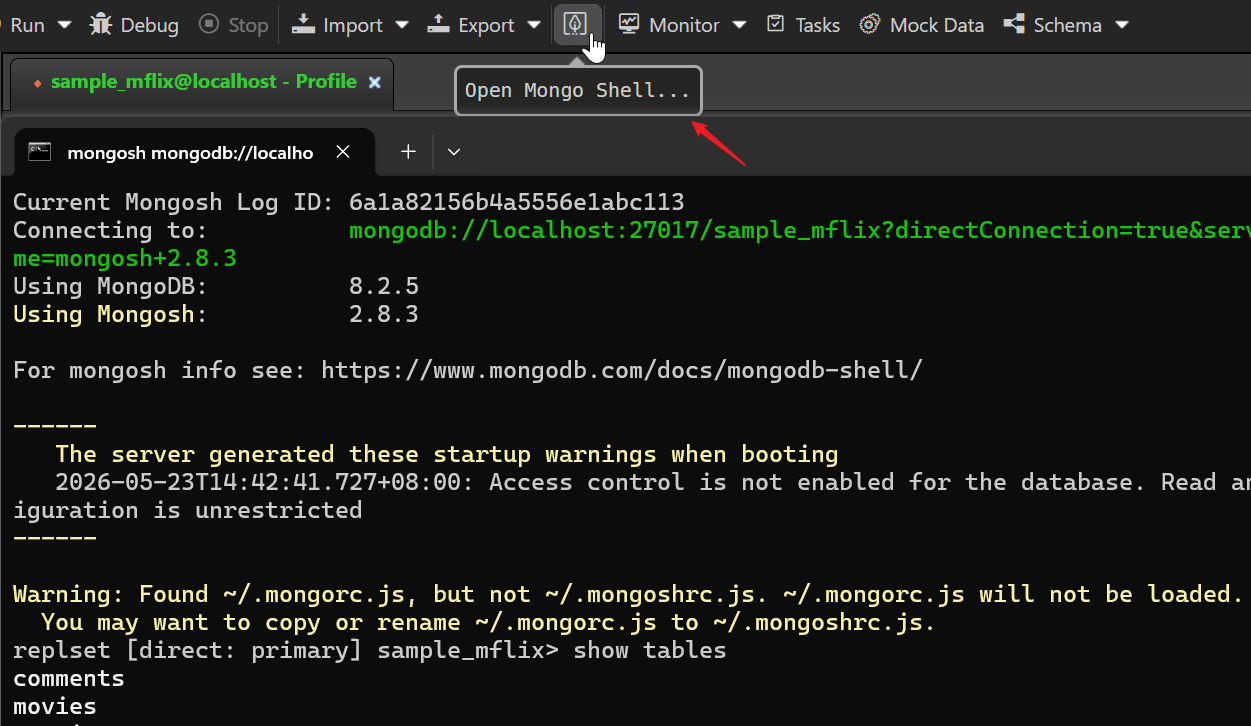The height and width of the screenshot is (726, 1251).
Task: Close the mongosh terminal tab
Action: click(x=343, y=152)
